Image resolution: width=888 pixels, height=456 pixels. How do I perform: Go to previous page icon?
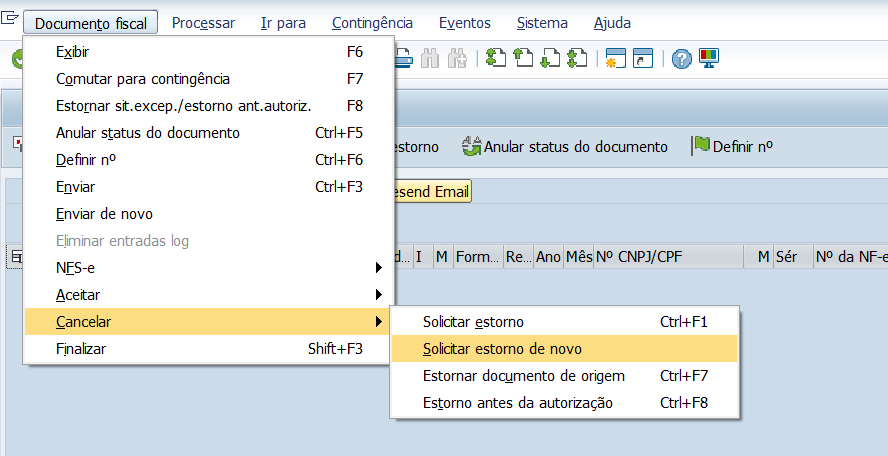click(523, 58)
